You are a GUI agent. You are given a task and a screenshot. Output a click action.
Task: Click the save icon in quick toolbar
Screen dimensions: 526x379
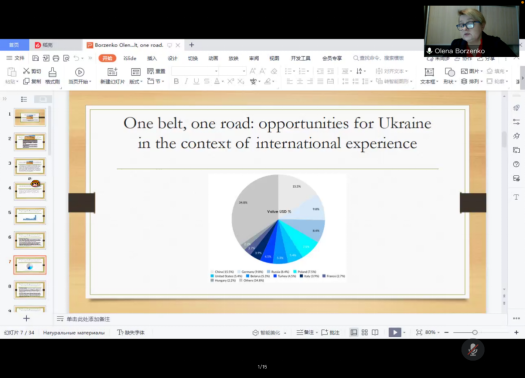(36, 58)
